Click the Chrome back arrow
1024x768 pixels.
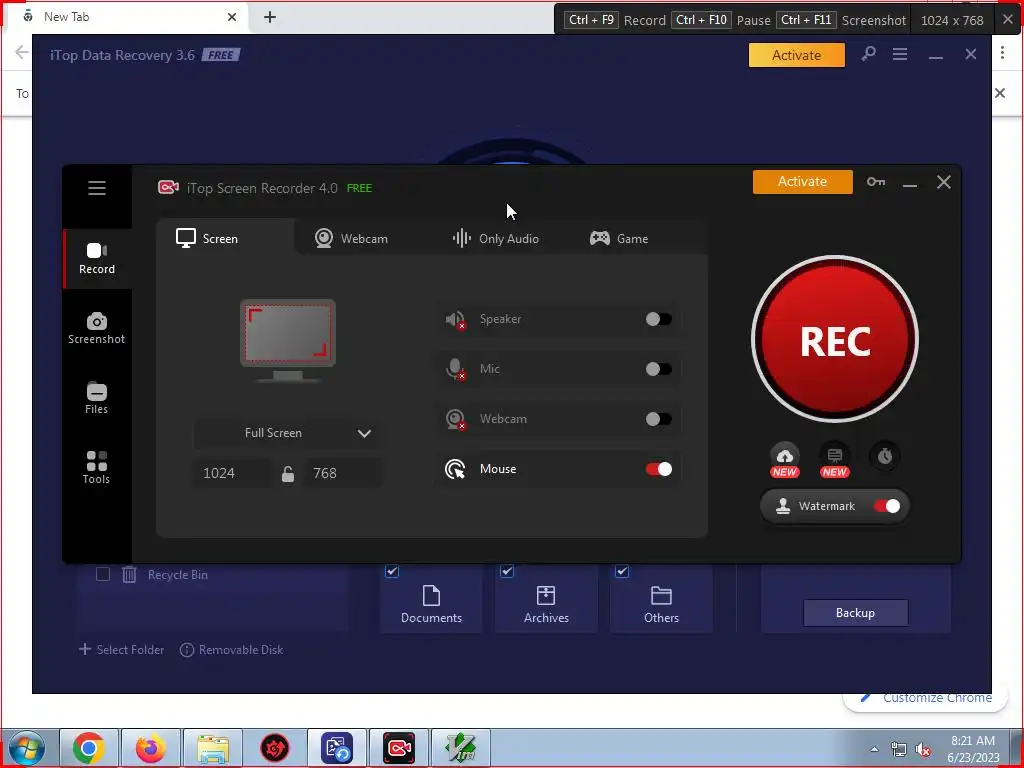(x=22, y=52)
